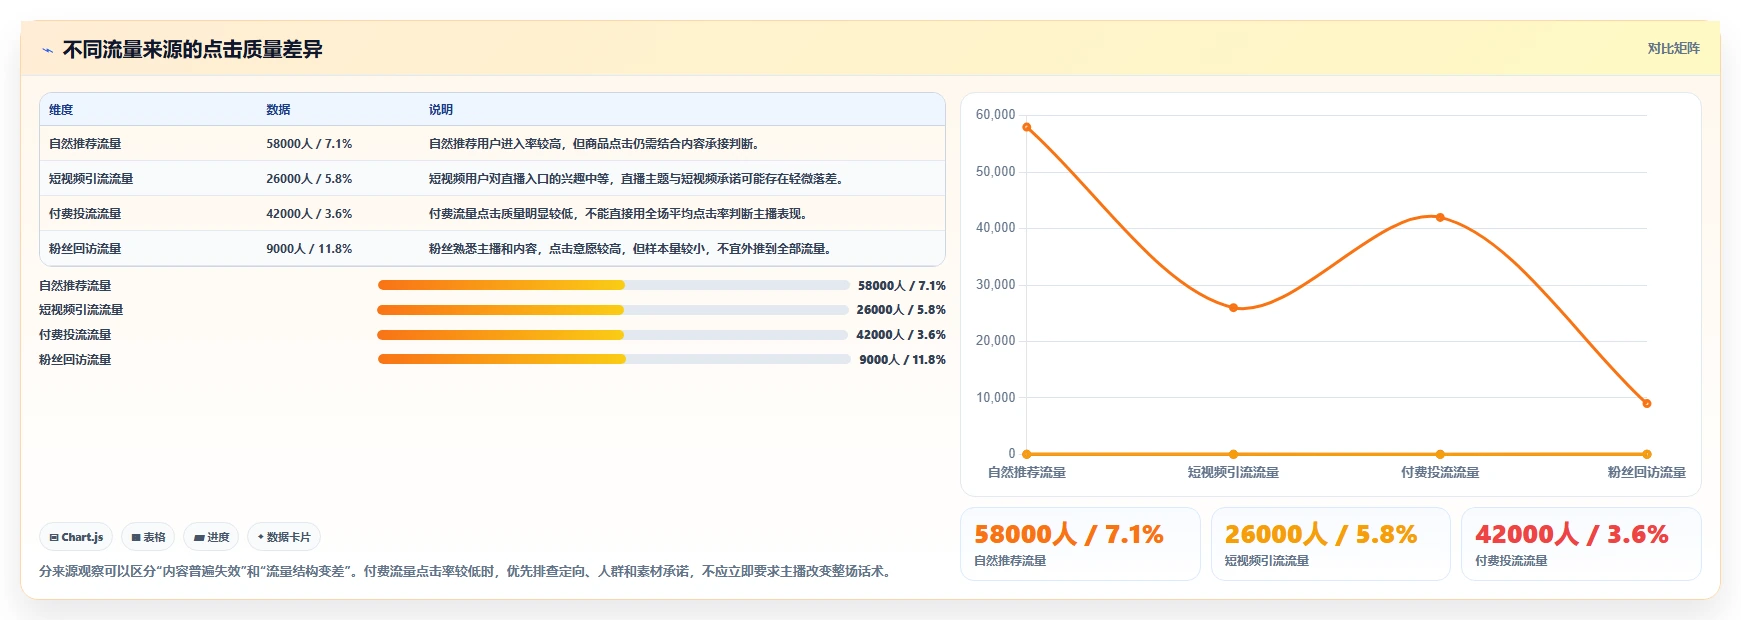Open the 26000人 / 5.8% data card

click(x=1330, y=544)
